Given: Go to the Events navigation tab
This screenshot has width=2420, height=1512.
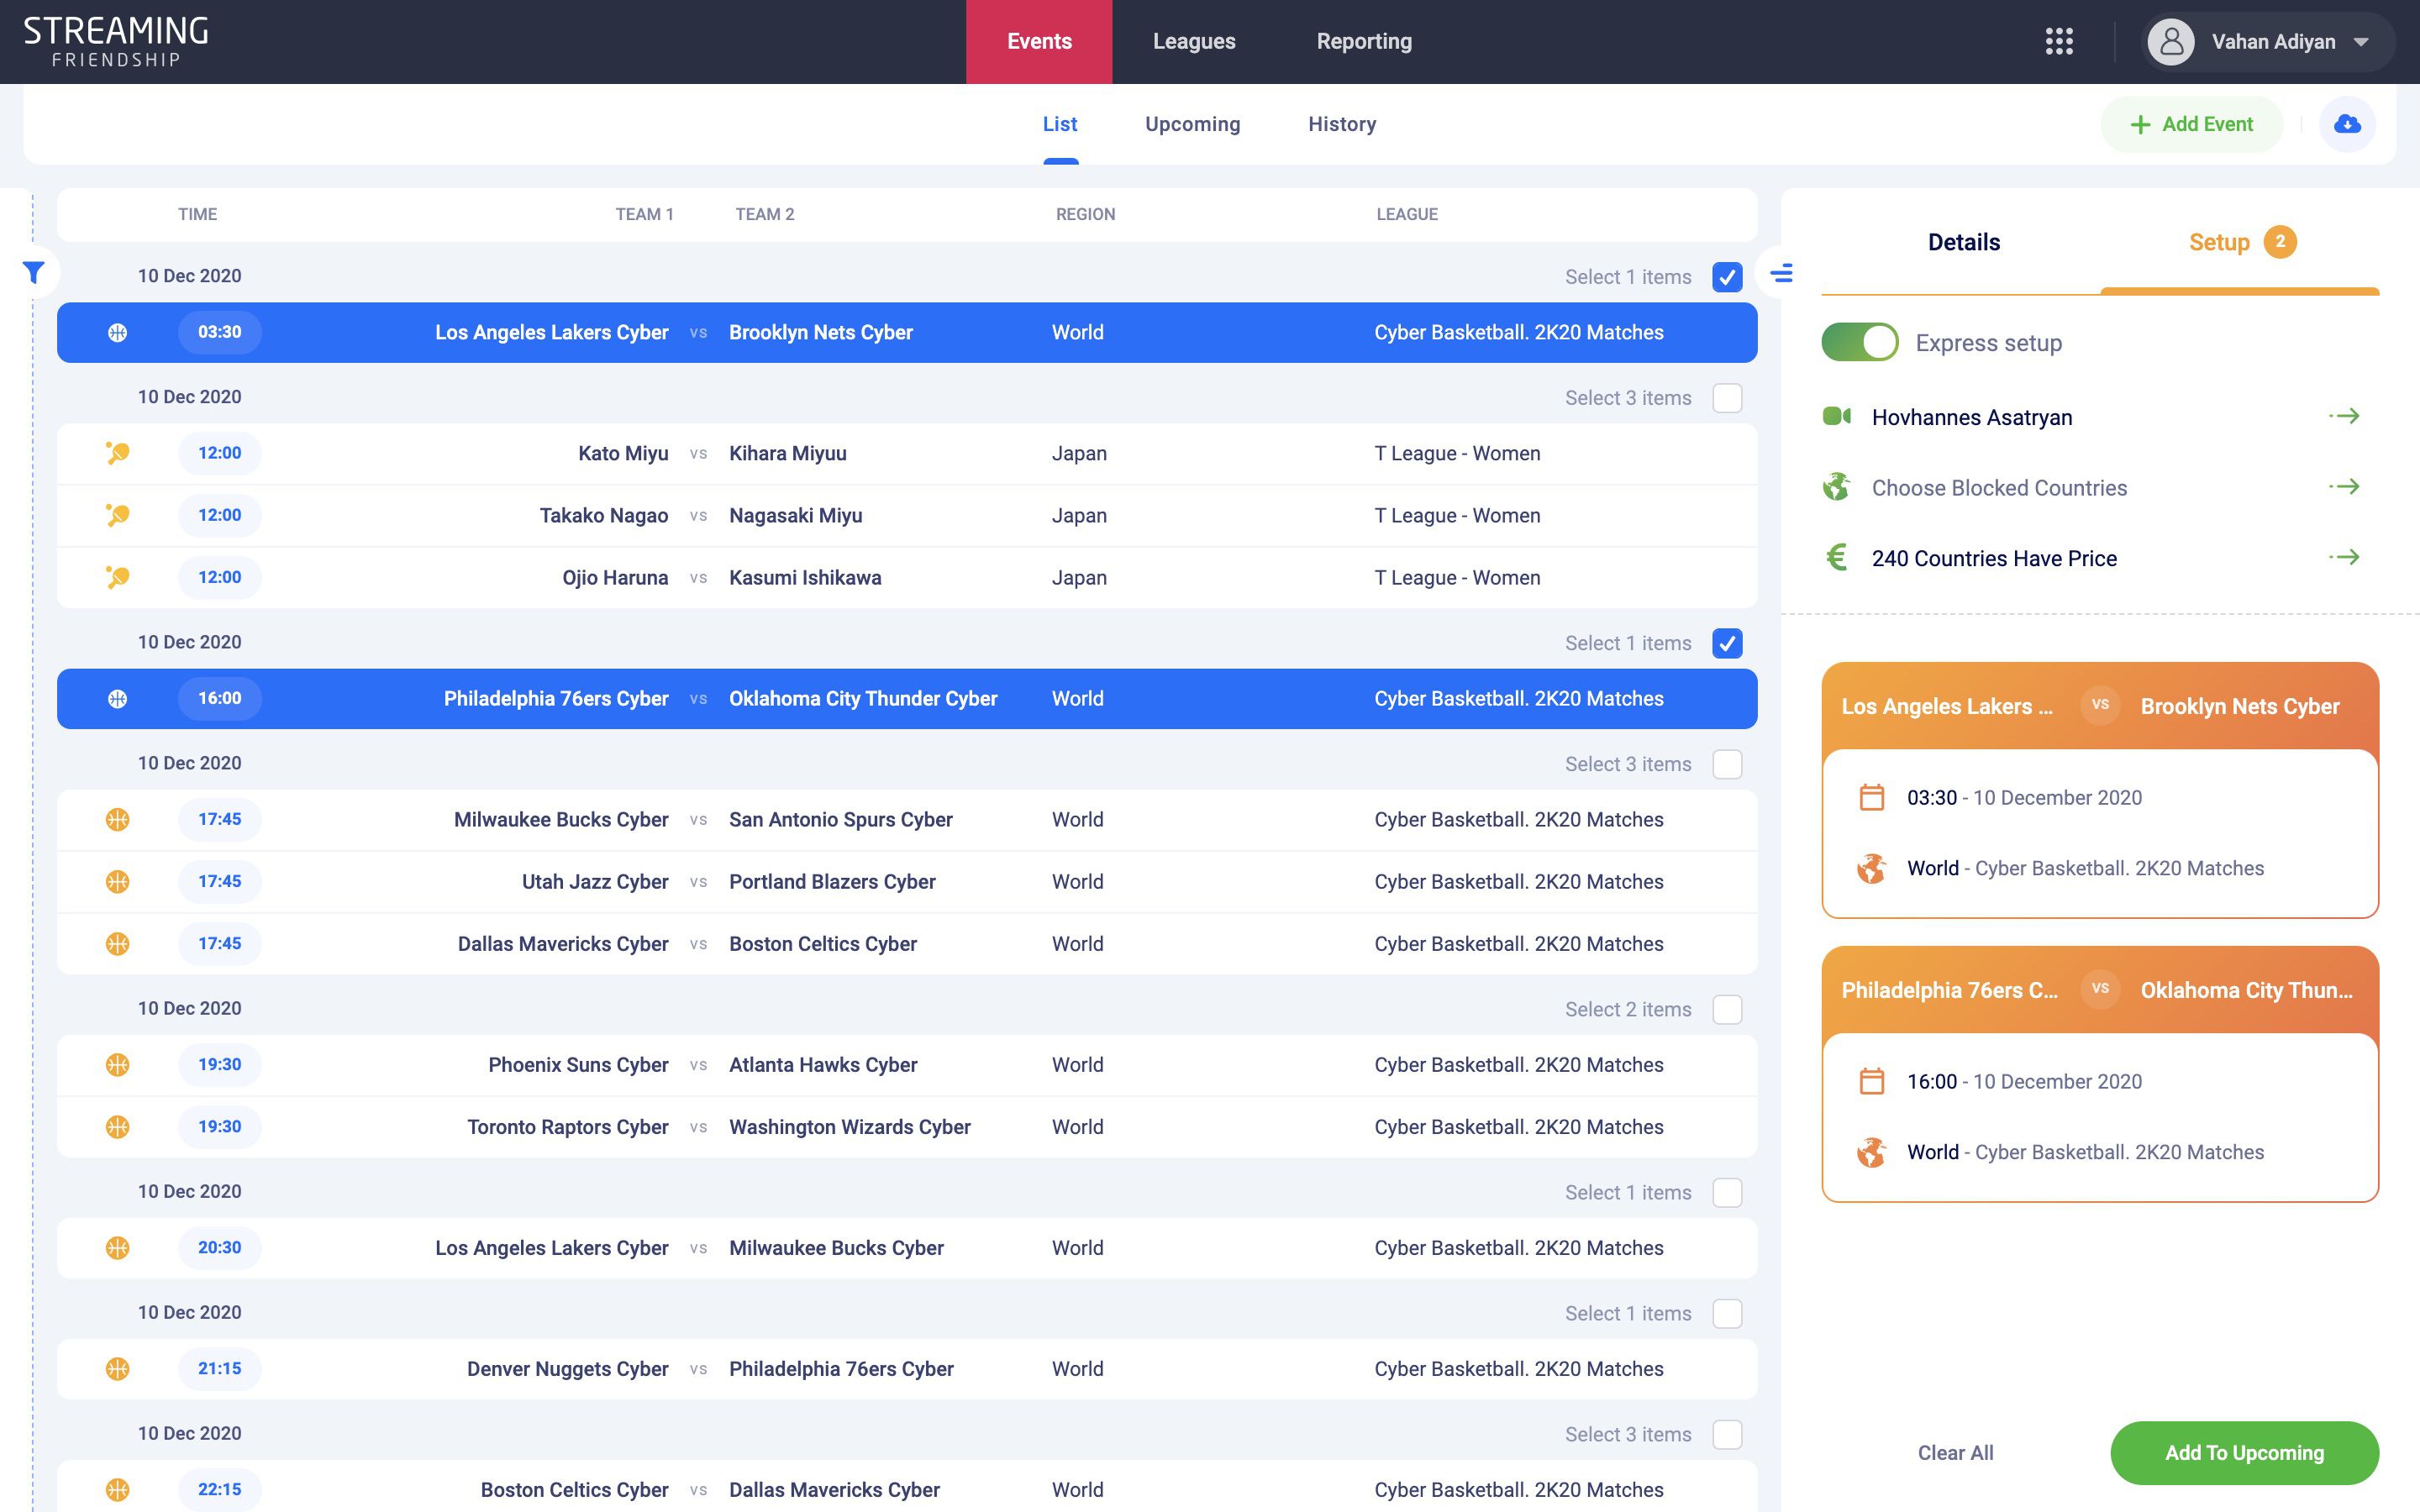Looking at the screenshot, I should (1039, 42).
